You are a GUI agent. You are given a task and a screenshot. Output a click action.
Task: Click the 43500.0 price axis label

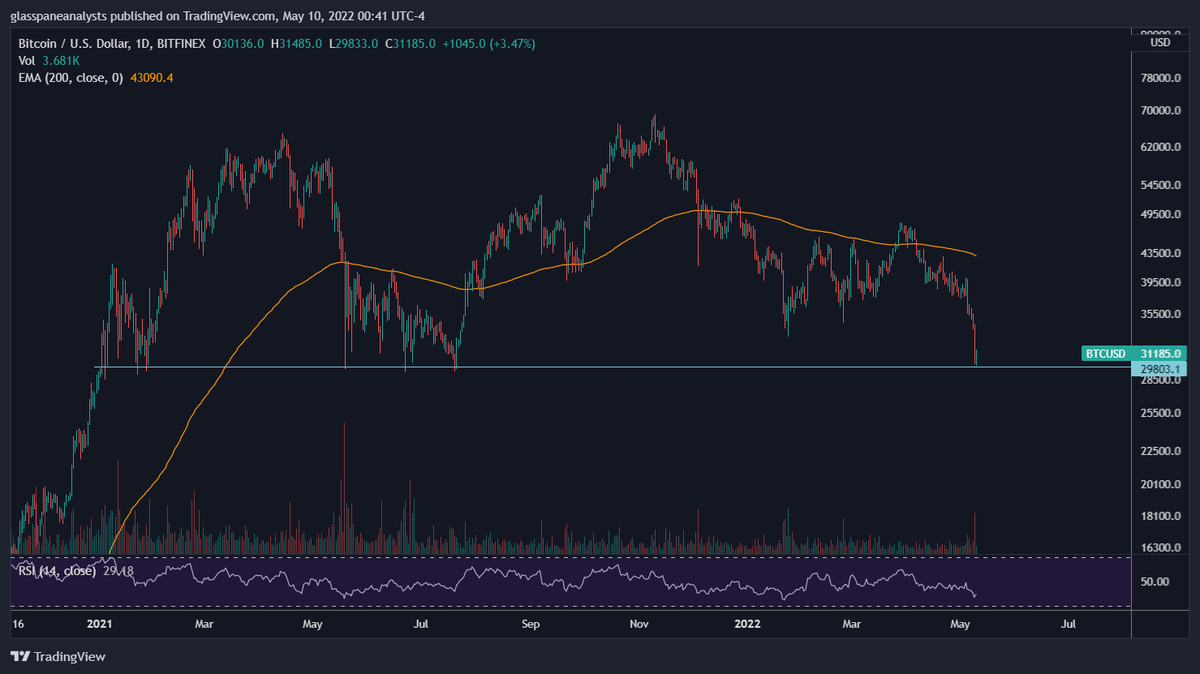(x=1163, y=254)
